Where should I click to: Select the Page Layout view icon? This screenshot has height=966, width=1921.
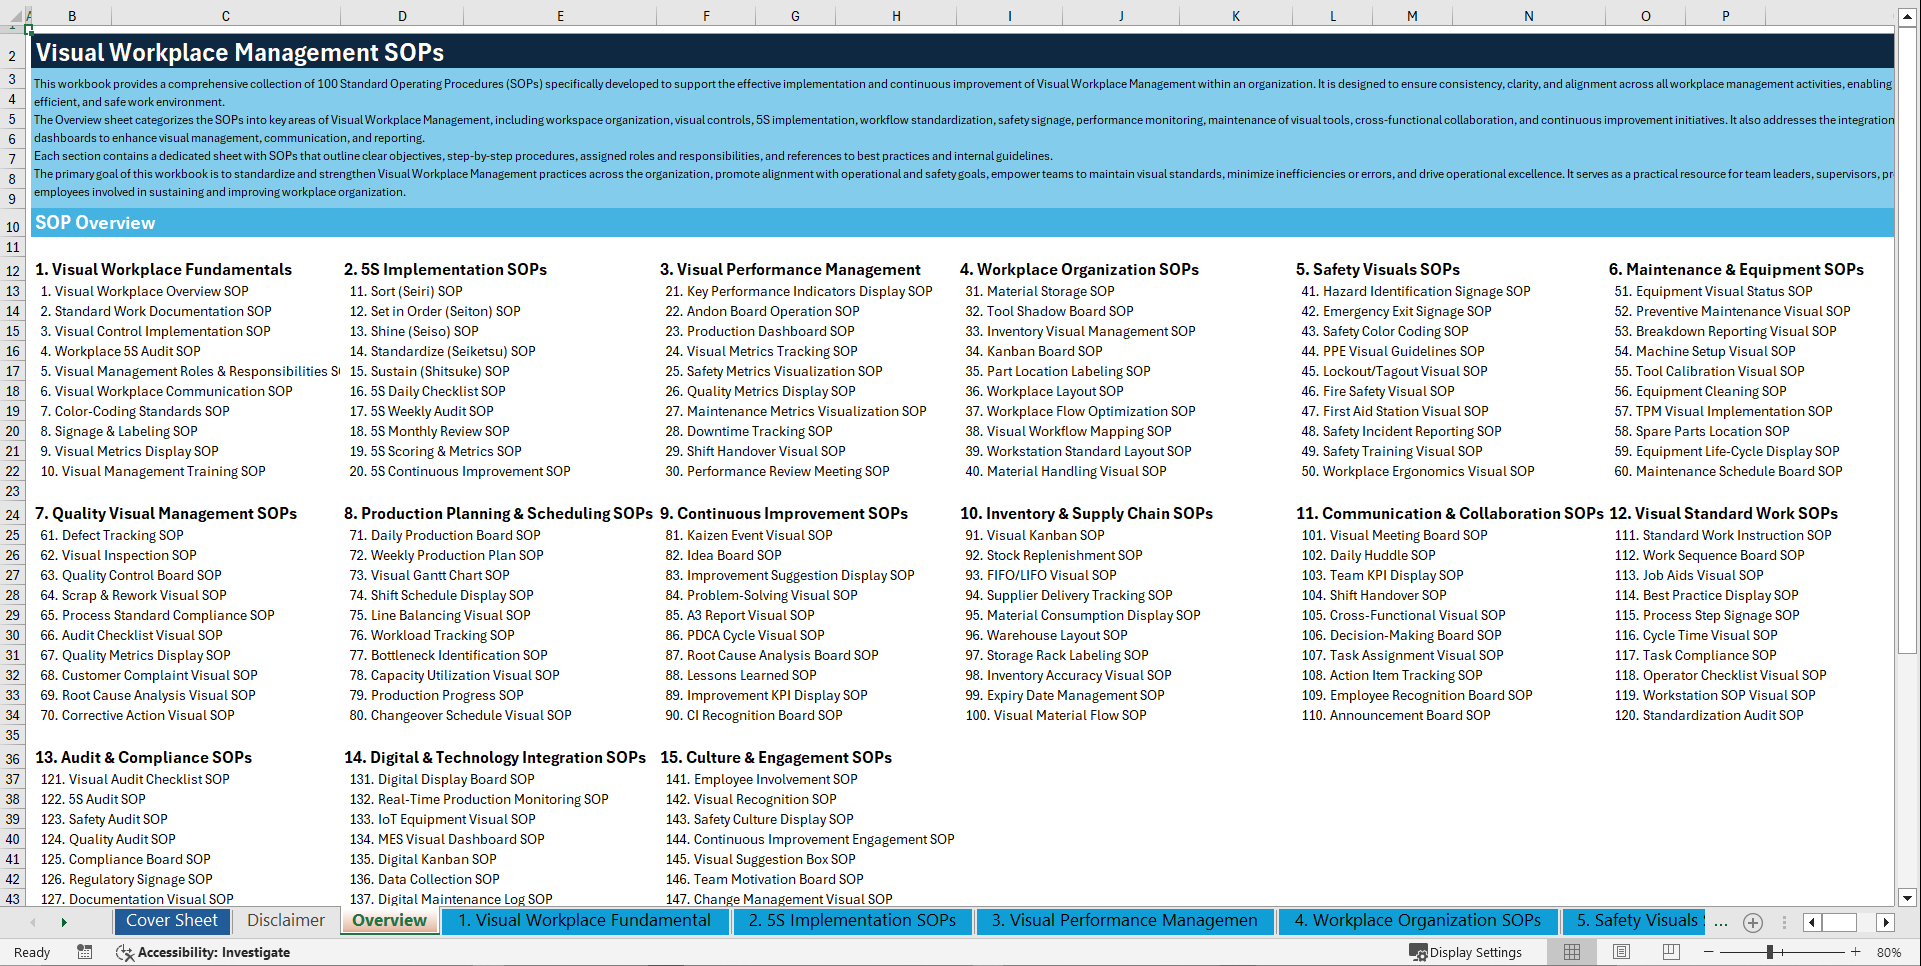pos(1621,952)
